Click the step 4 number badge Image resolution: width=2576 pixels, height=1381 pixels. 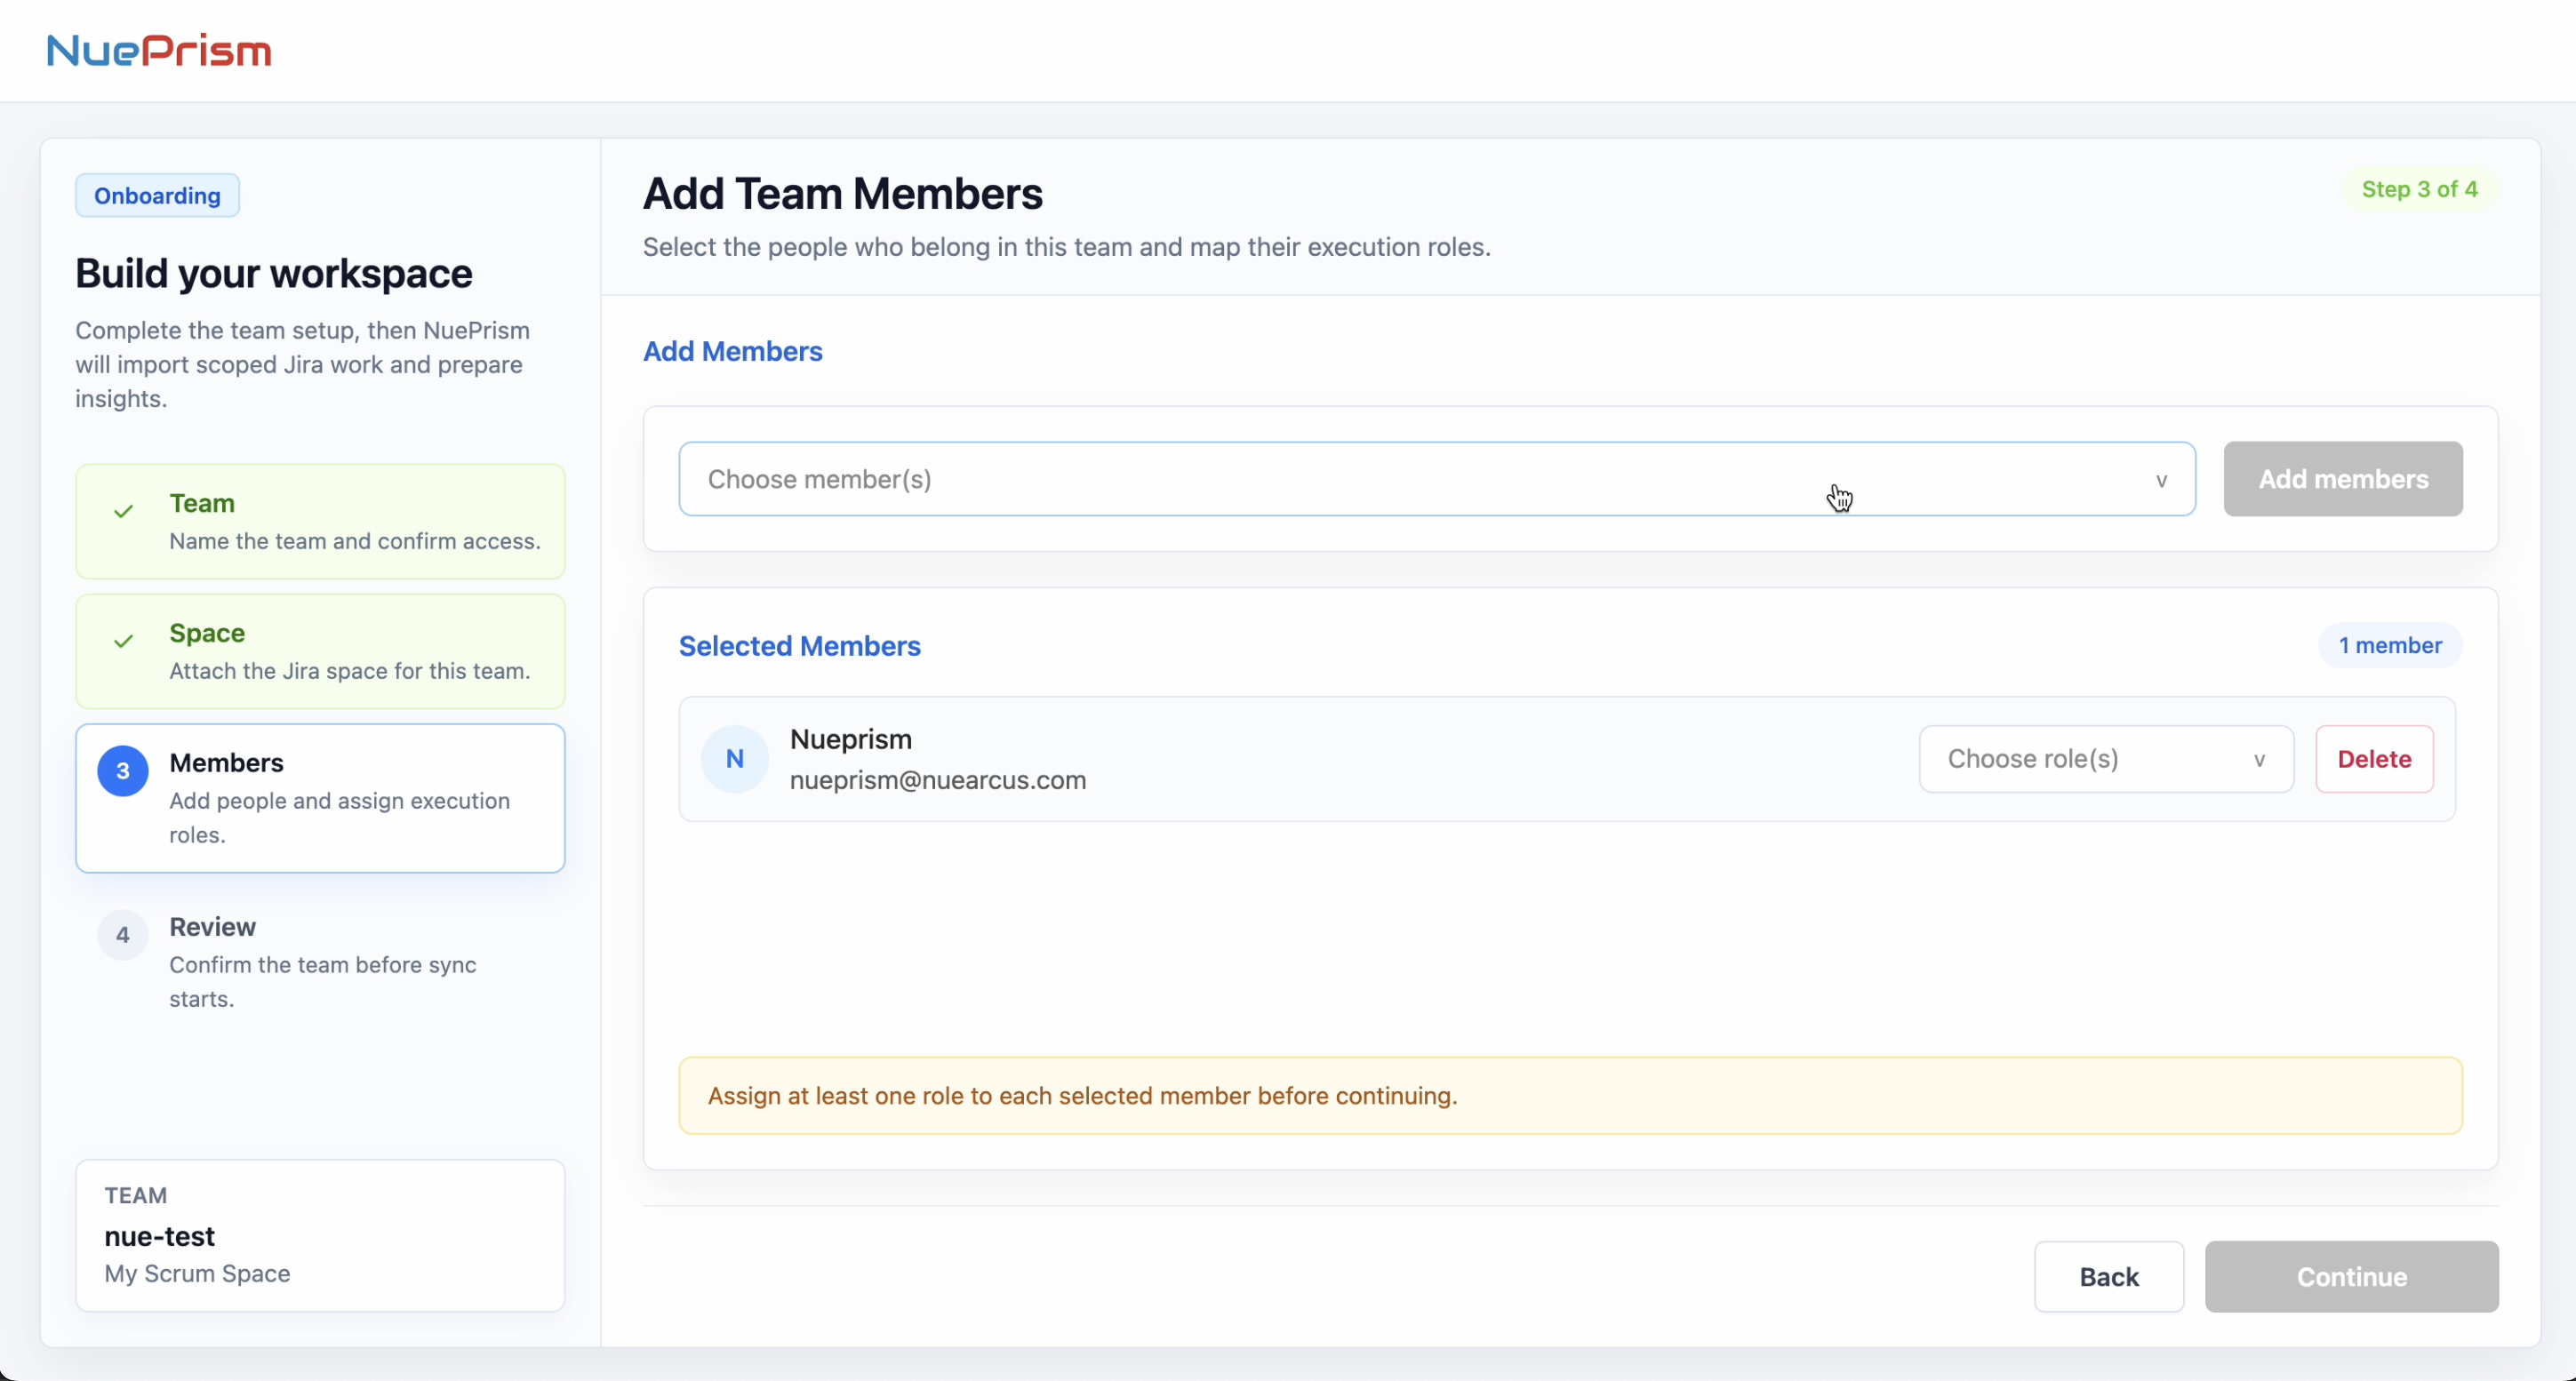[123, 935]
